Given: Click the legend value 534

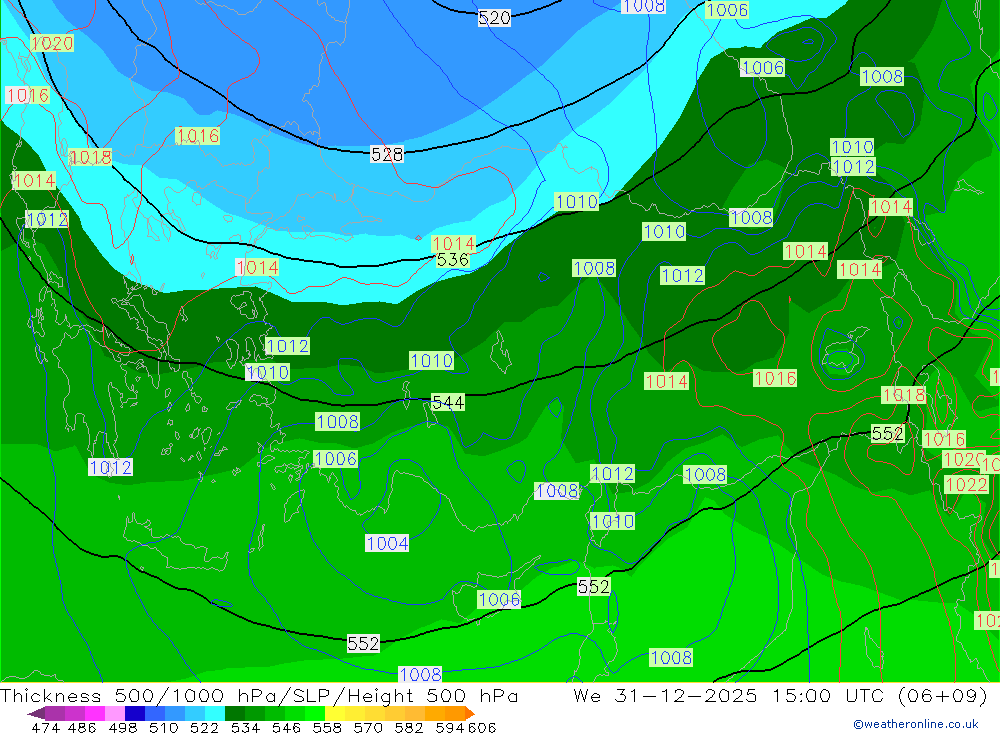Looking at the screenshot, I should (245, 727).
